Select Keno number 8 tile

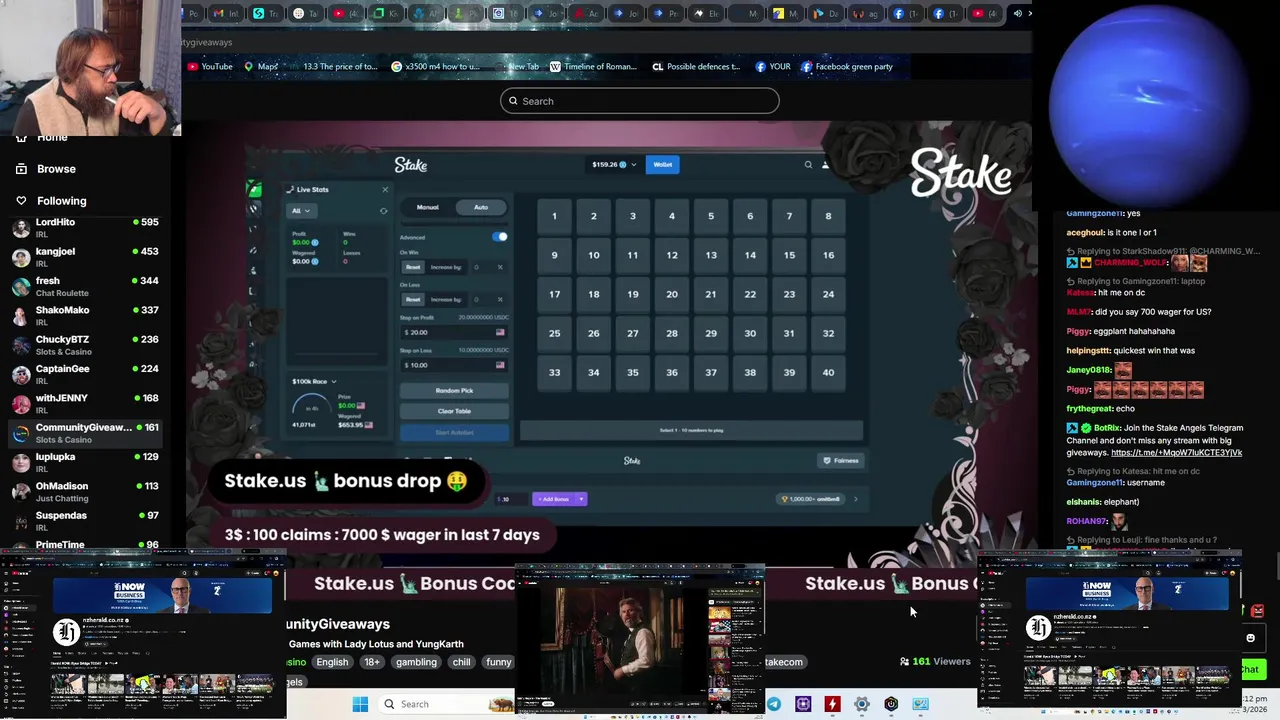click(828, 217)
